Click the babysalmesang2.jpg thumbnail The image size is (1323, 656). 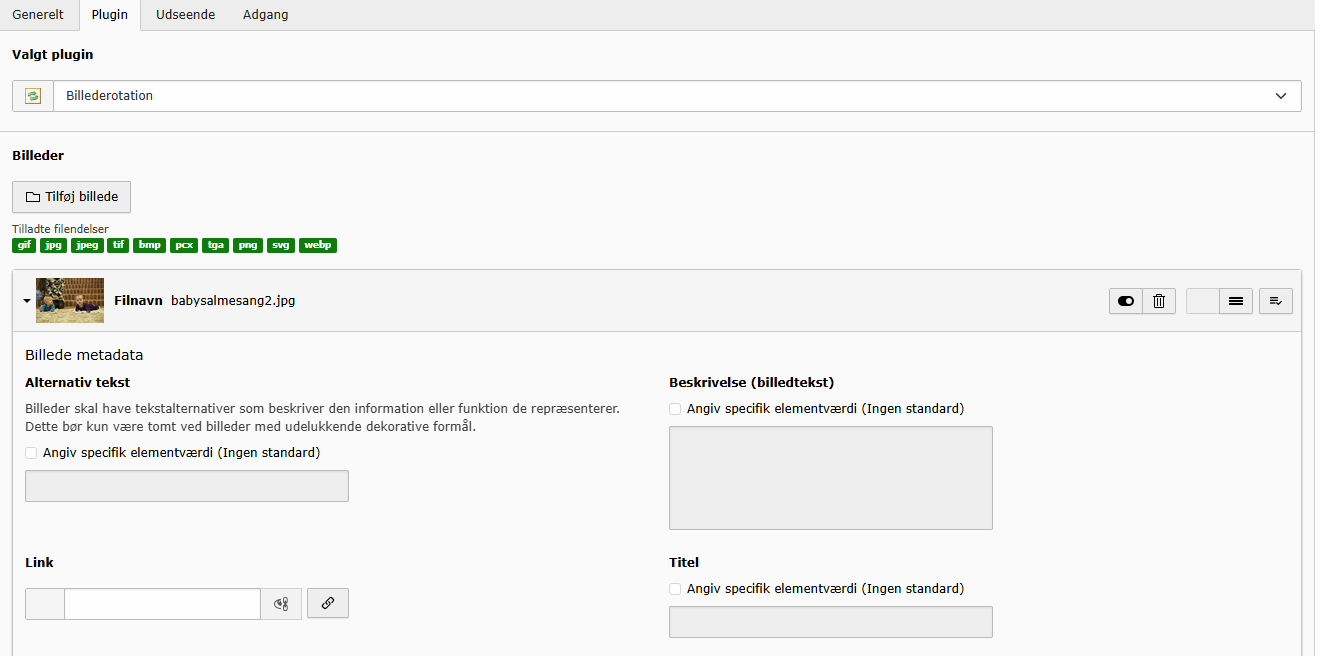tap(70, 300)
